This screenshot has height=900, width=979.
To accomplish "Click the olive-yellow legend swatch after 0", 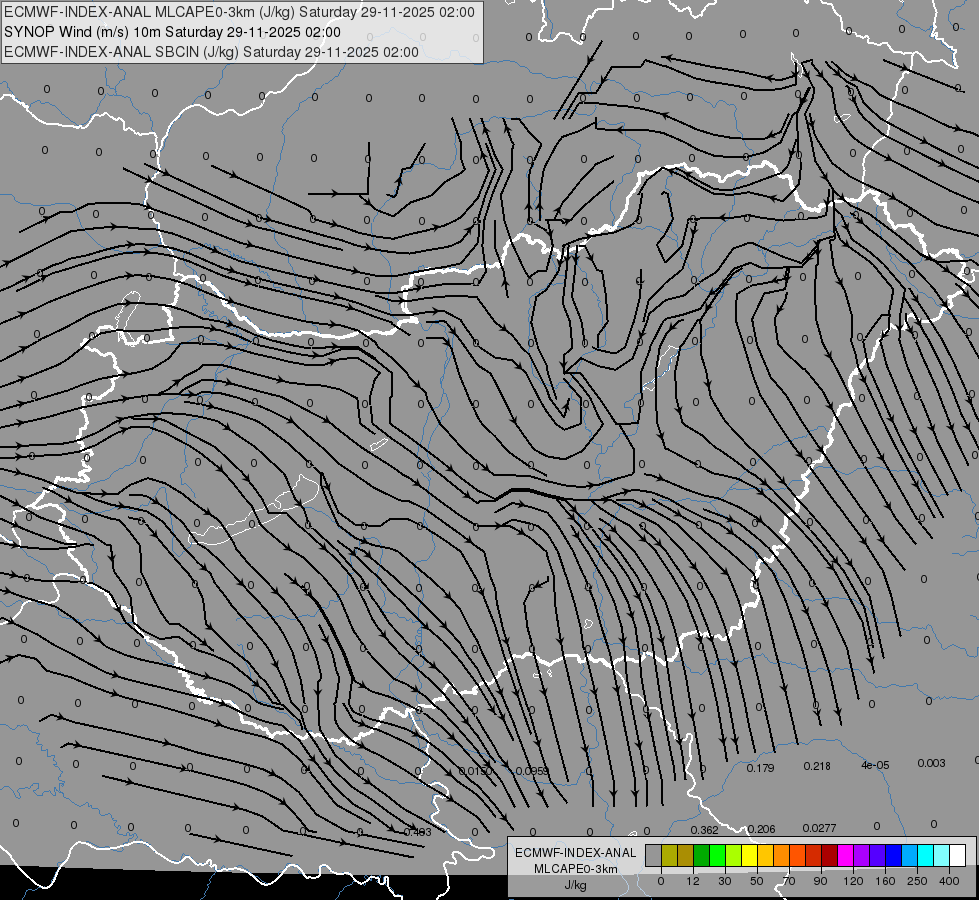I will click(x=669, y=855).
